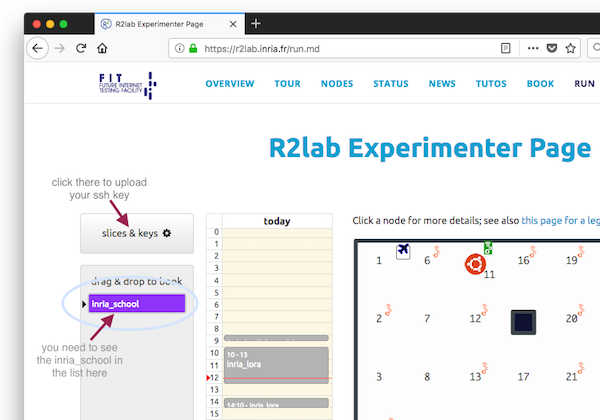Open the NEWS menu item
The height and width of the screenshot is (420, 600).
(442, 84)
